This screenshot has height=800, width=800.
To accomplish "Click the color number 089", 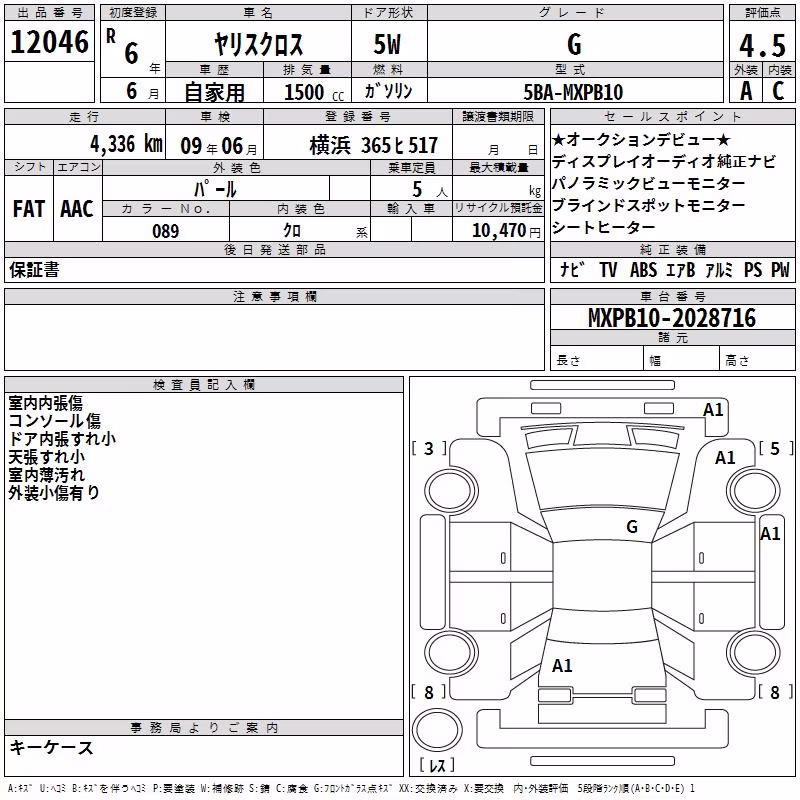I will (165, 231).
